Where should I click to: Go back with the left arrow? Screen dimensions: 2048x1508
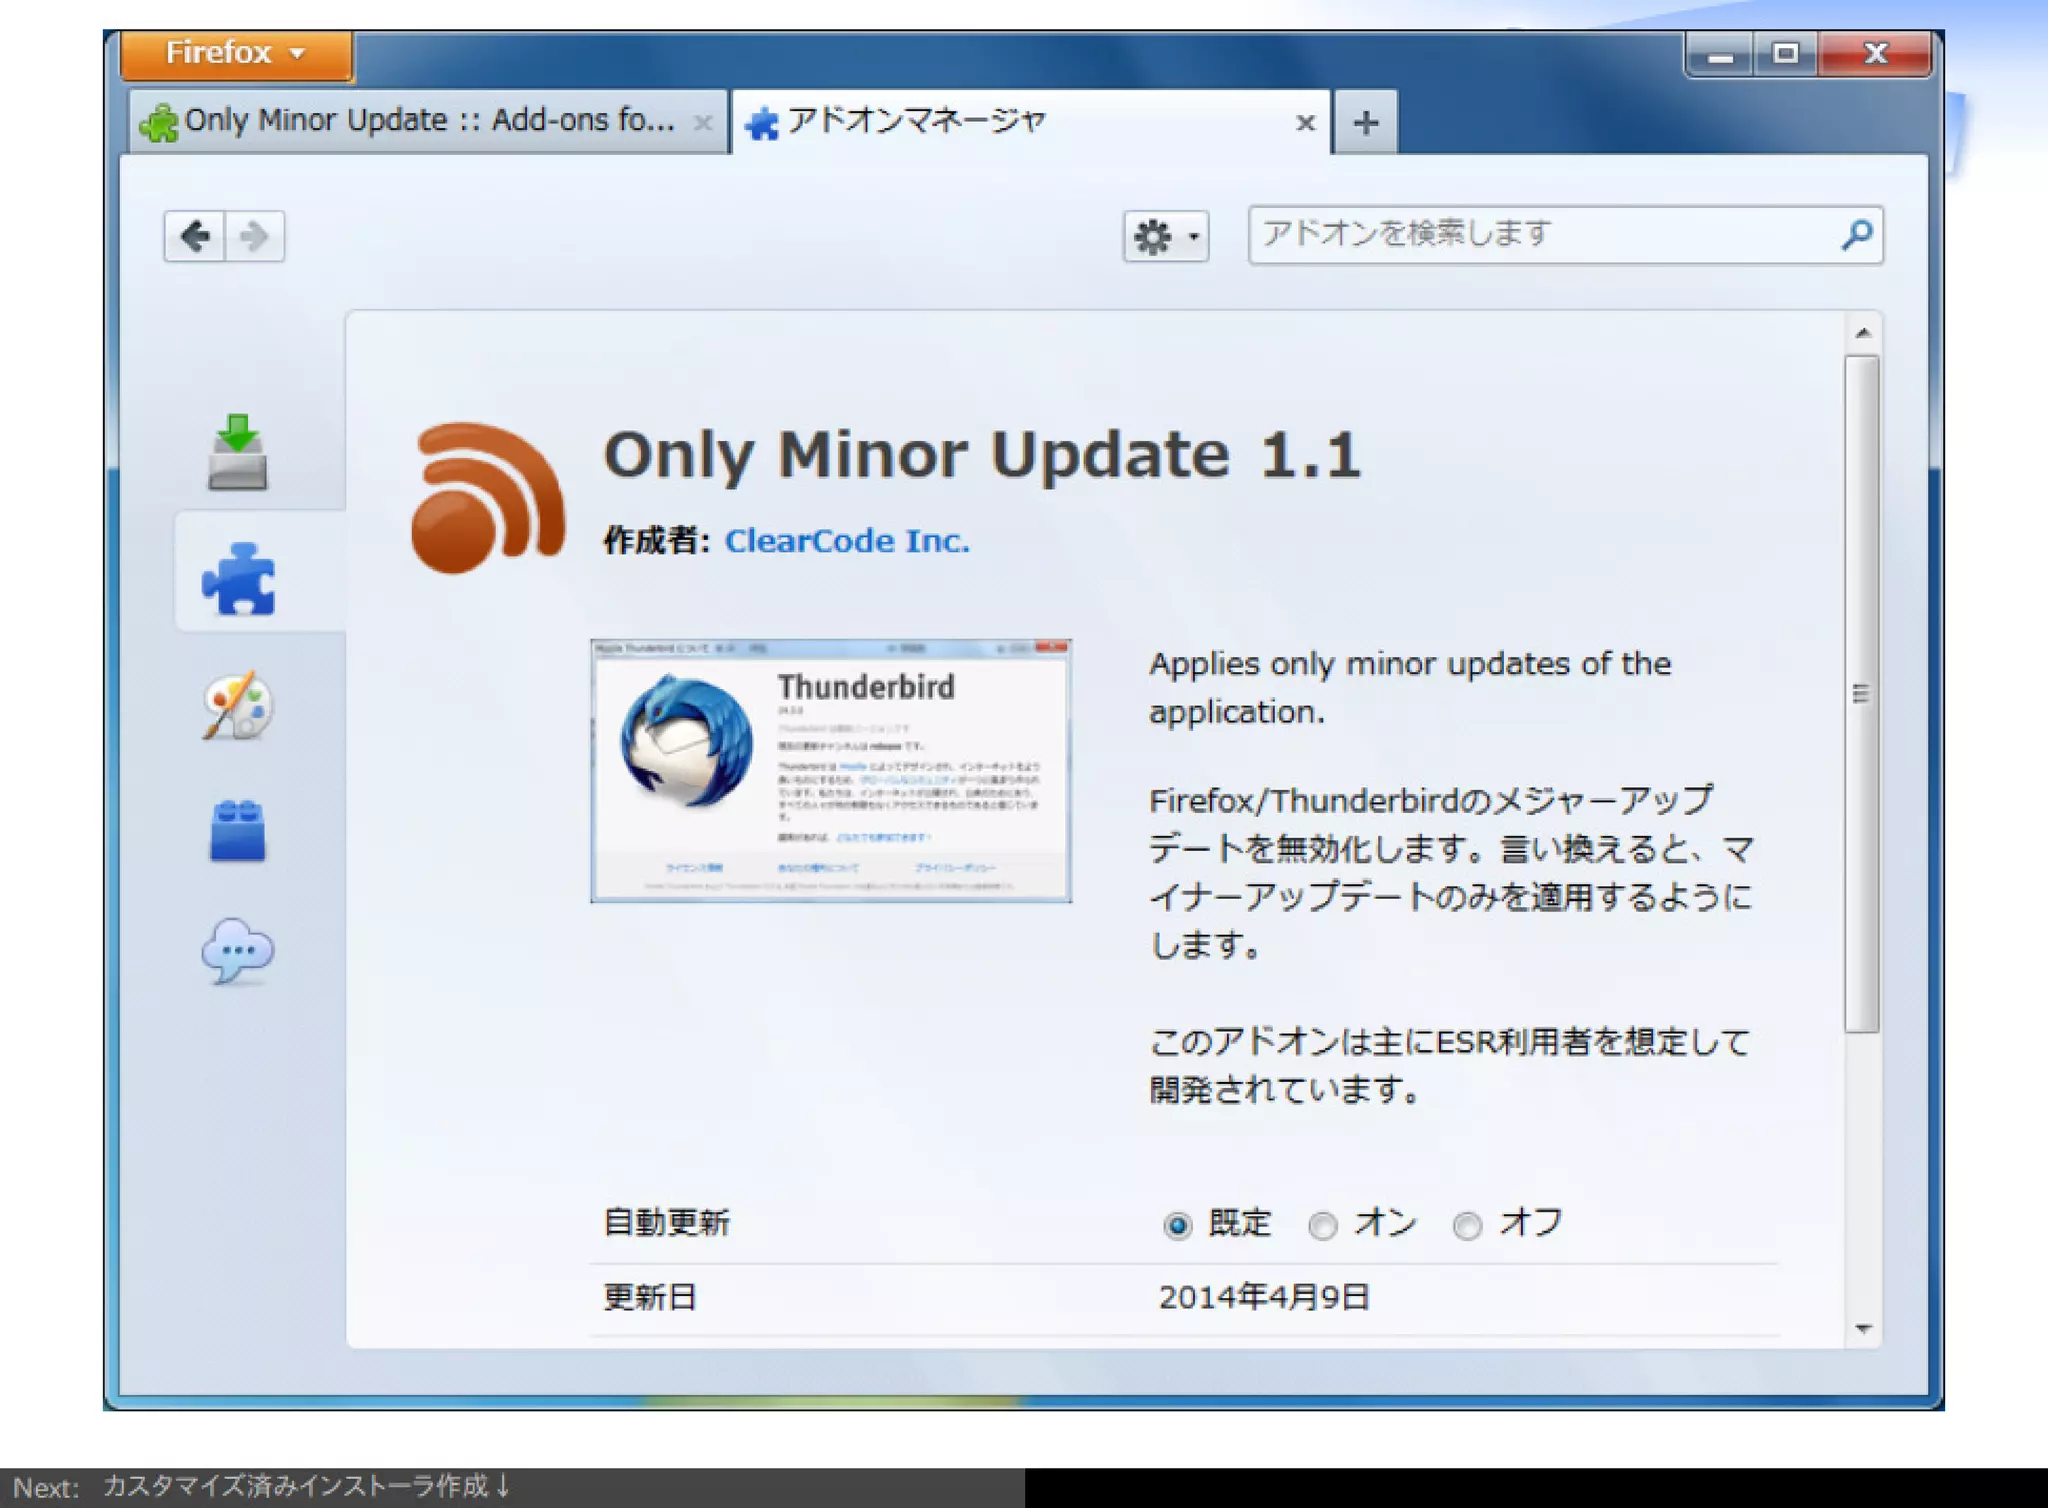tap(195, 237)
